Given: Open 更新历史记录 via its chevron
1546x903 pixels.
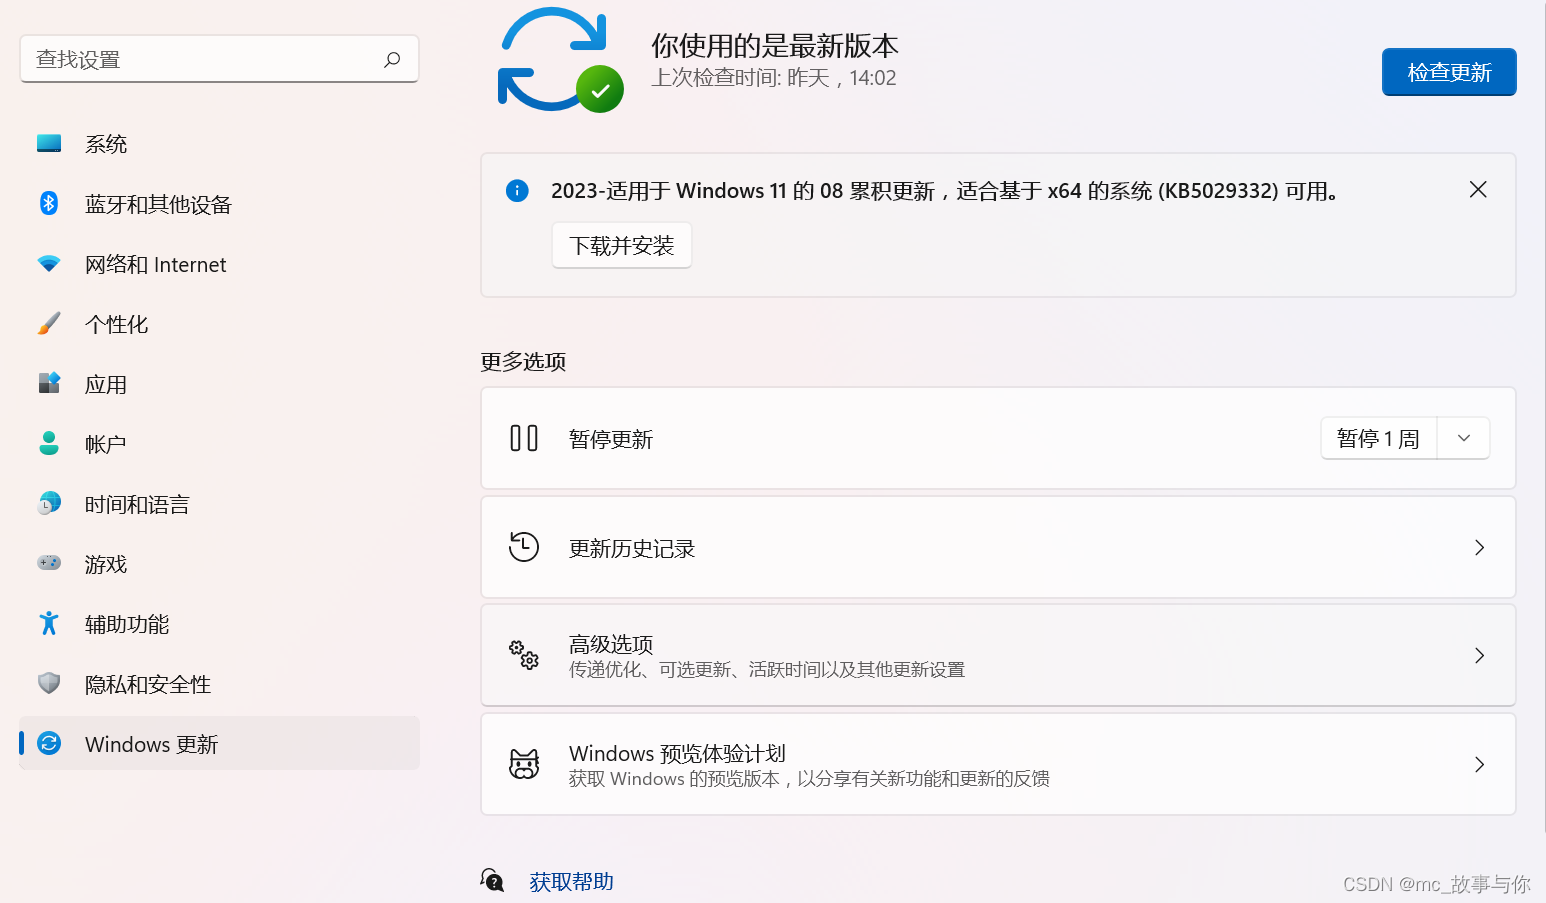Looking at the screenshot, I should [x=1480, y=547].
